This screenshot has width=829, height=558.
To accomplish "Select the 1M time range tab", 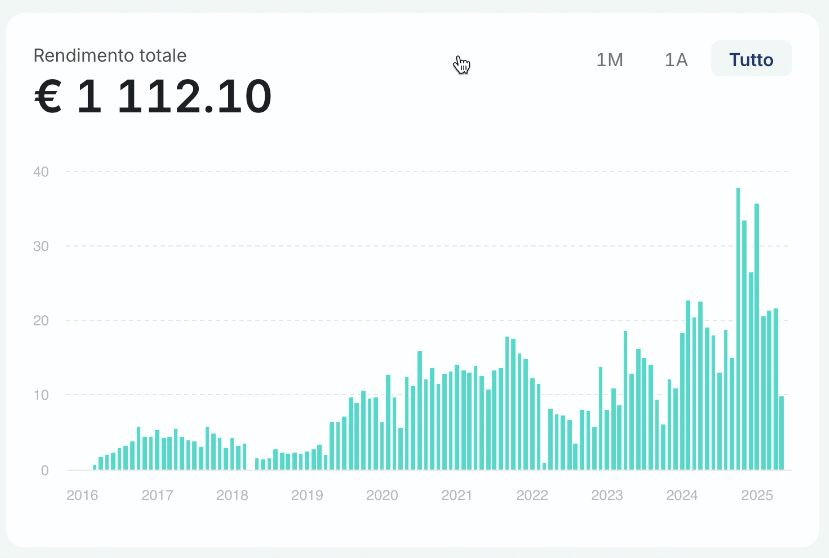I will (609, 59).
